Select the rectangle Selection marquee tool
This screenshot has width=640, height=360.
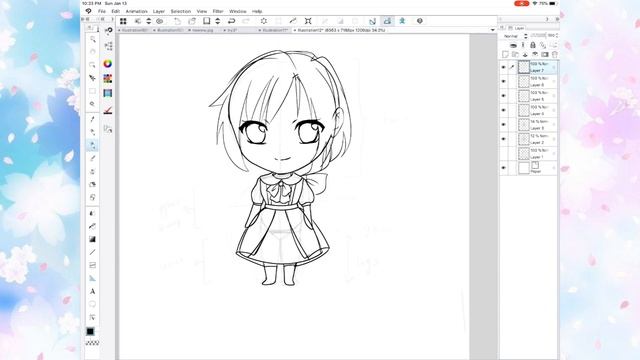(93, 91)
